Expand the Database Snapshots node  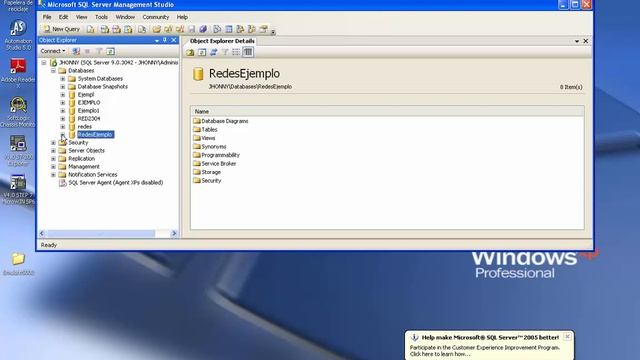[x=63, y=87]
